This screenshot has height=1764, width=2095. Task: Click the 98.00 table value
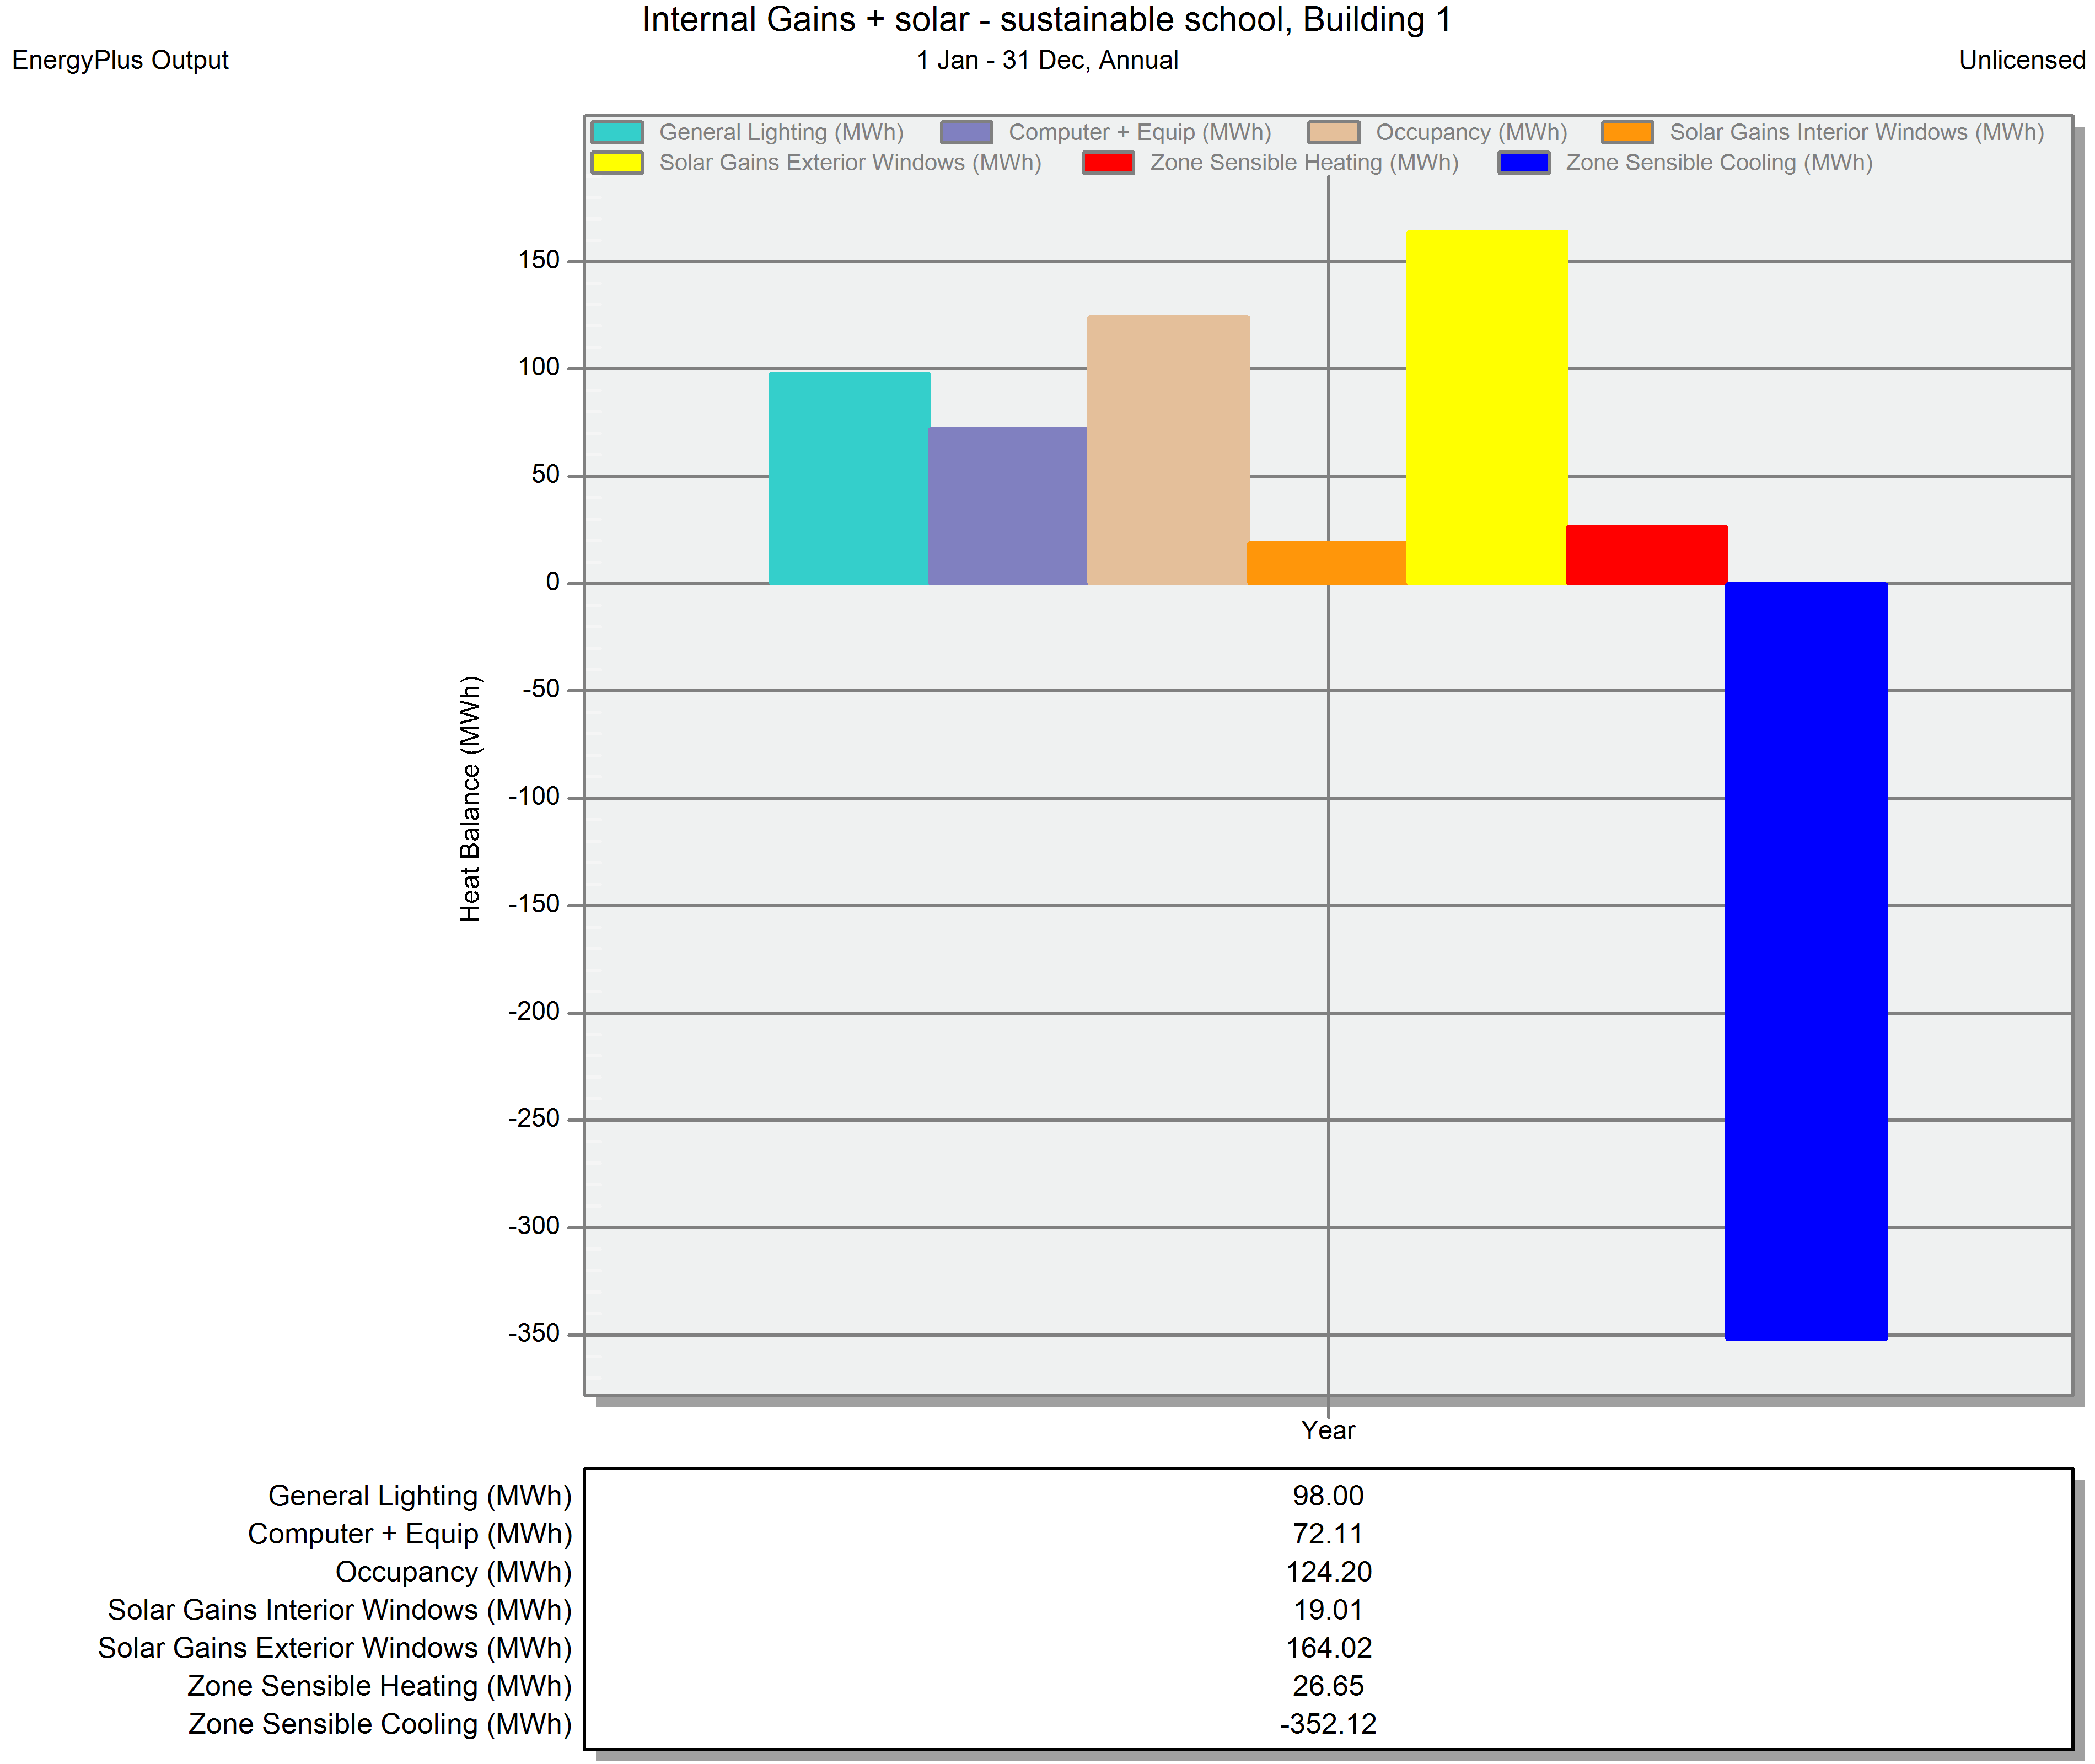tap(1328, 1496)
